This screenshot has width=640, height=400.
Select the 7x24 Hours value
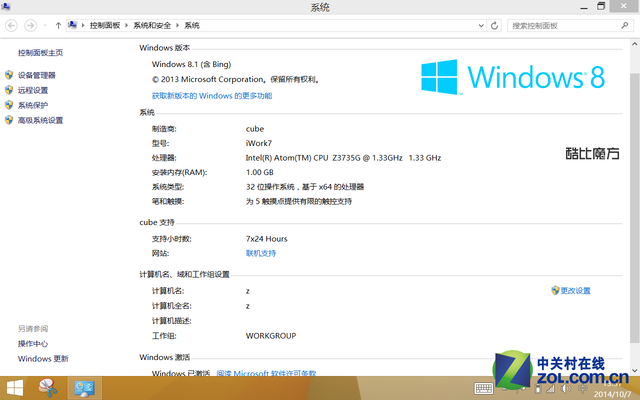click(x=267, y=239)
